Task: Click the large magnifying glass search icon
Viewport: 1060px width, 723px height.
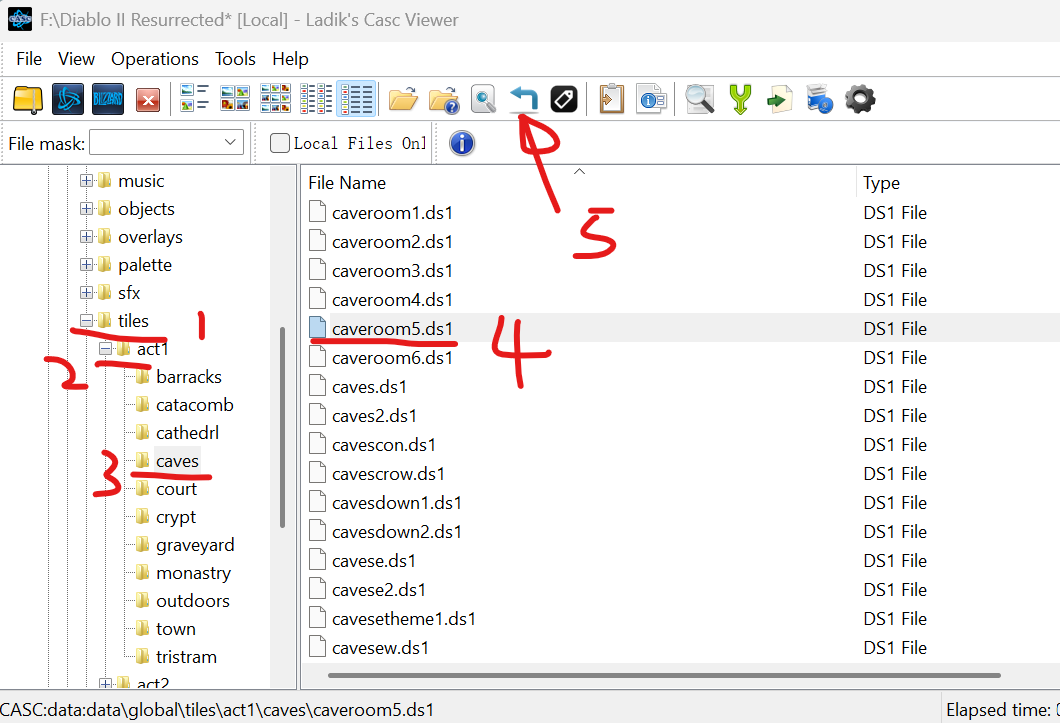Action: pyautogui.click(x=700, y=99)
